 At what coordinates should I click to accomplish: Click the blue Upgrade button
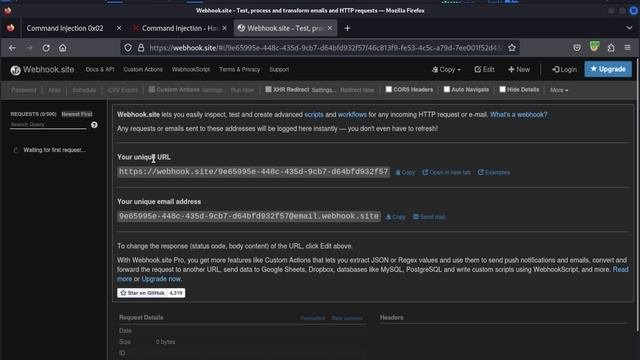[x=608, y=69]
